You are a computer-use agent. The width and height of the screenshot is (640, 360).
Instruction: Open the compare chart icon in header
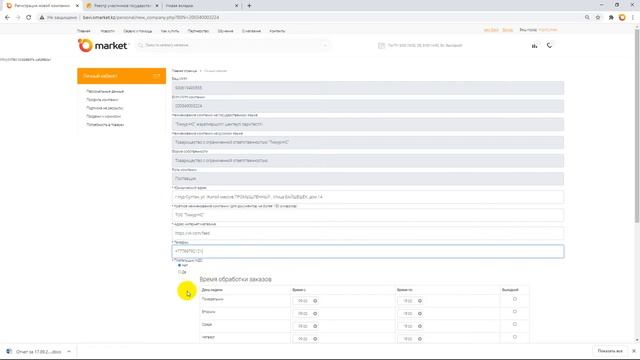534,46
